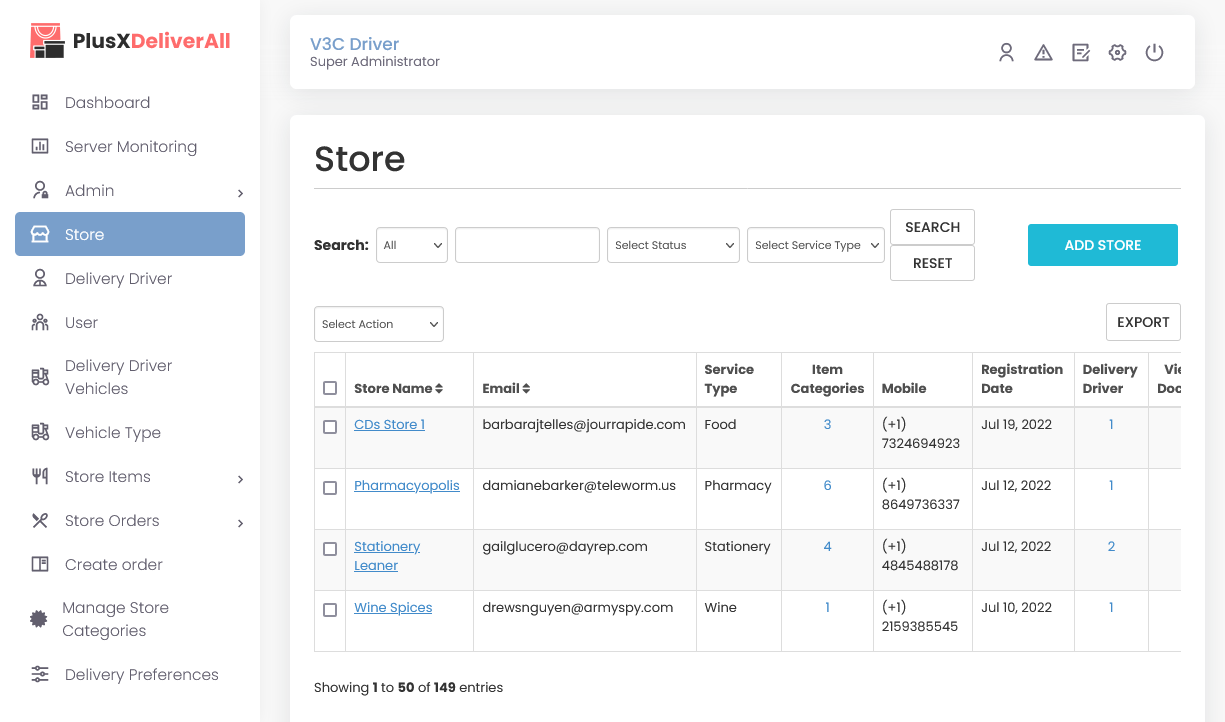Image resolution: width=1225 pixels, height=722 pixels.
Task: Expand the Store Items submenu chevron
Action: coord(240,479)
